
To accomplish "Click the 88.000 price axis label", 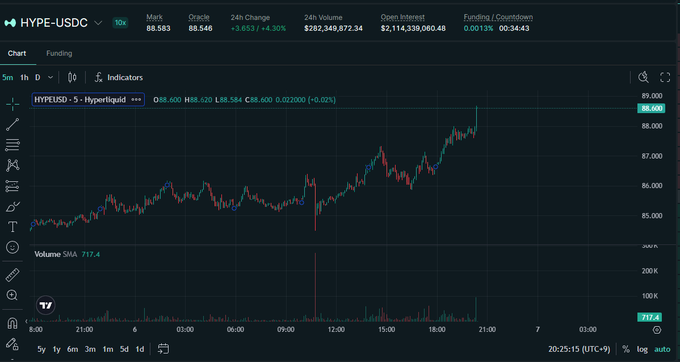I will 652,126.
